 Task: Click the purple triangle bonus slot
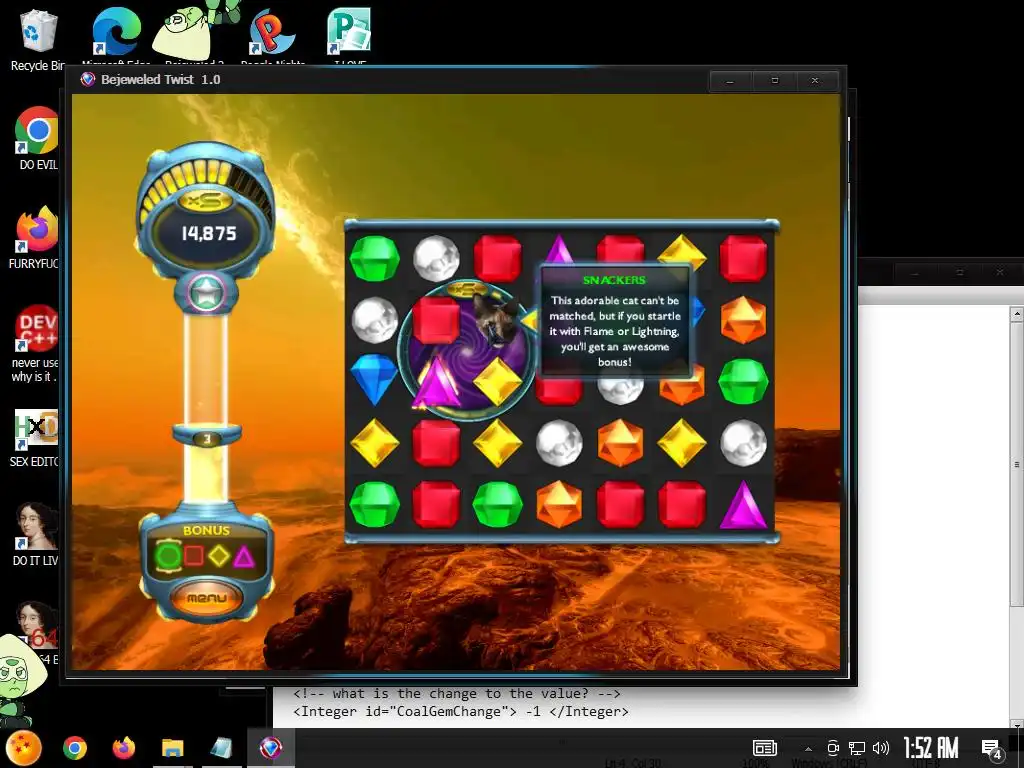point(244,556)
